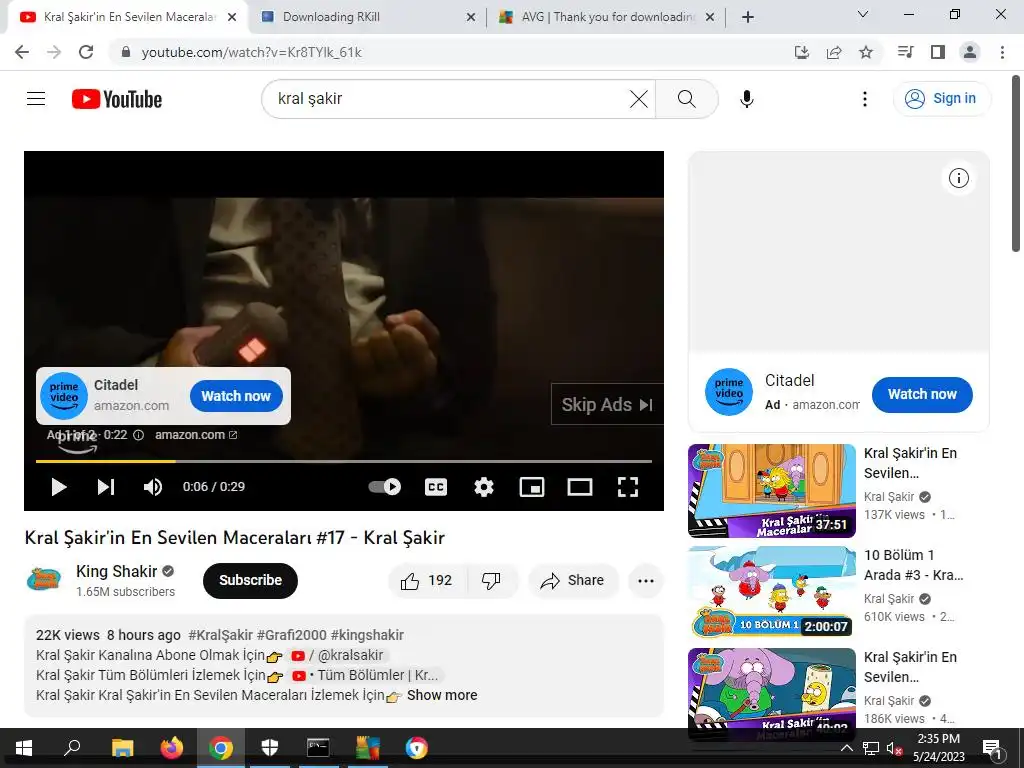Click Watch now in the sidebar Citadel ad
This screenshot has width=1024, height=768.
(x=922, y=394)
